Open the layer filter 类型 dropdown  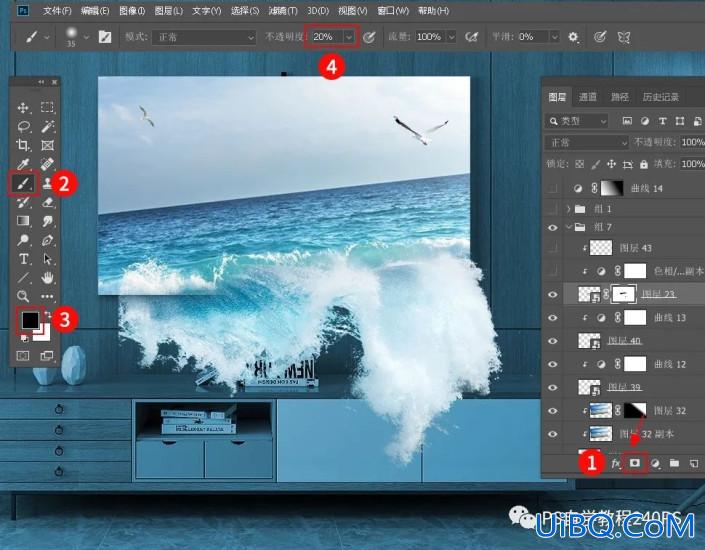[x=577, y=121]
